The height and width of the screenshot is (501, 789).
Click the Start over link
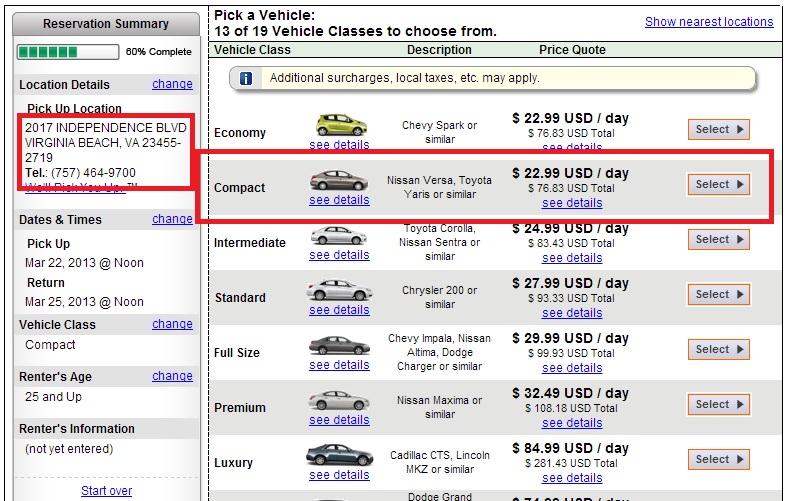pyautogui.click(x=107, y=490)
